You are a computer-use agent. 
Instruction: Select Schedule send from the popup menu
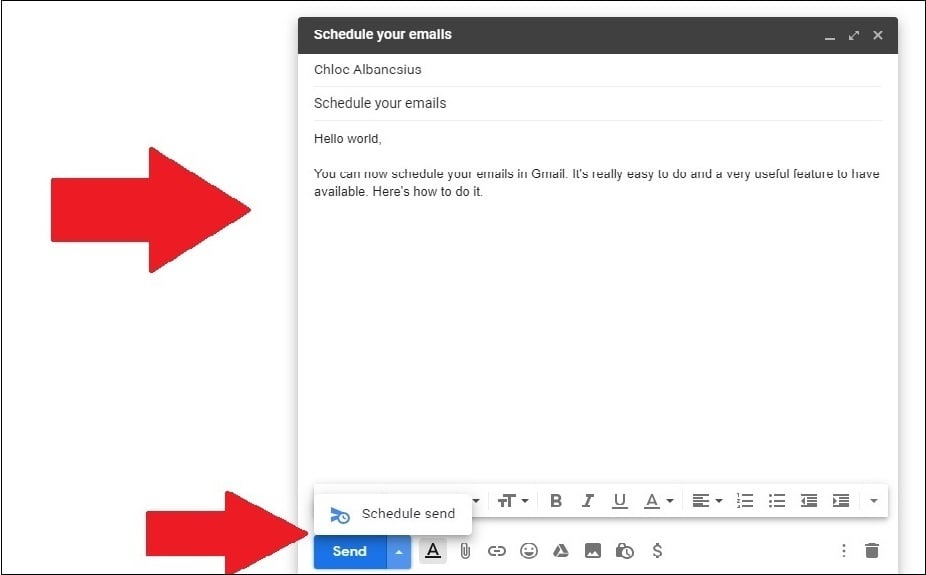393,514
